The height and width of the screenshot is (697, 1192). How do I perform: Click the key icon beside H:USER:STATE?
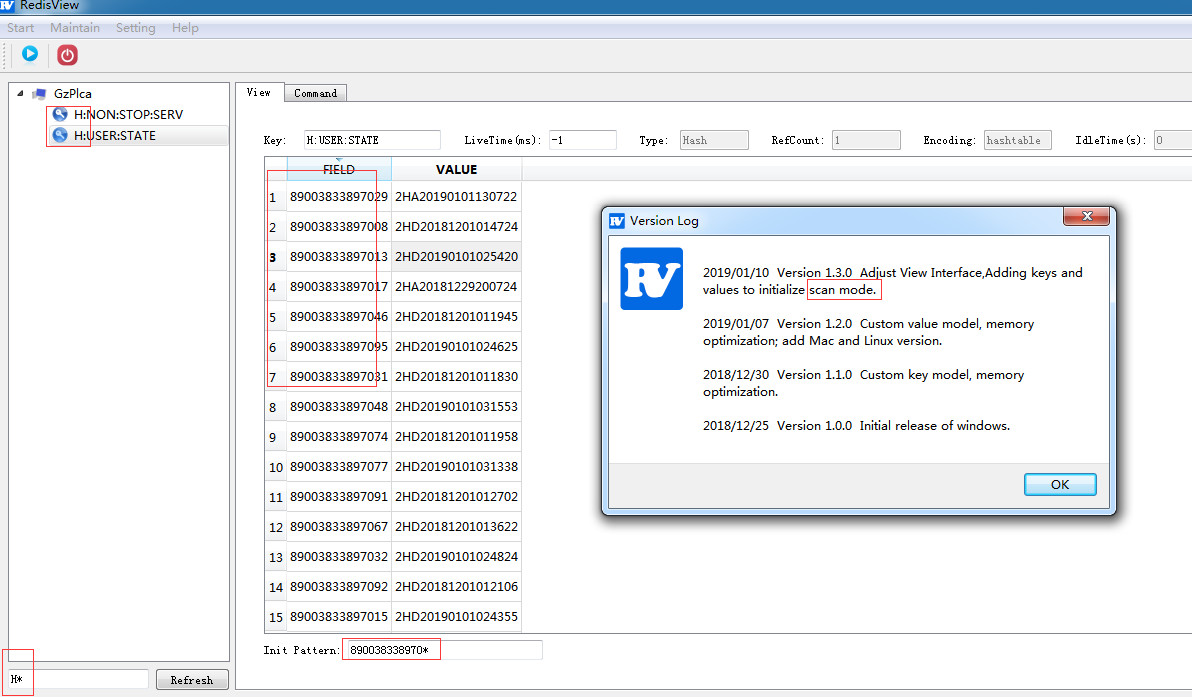[x=60, y=135]
